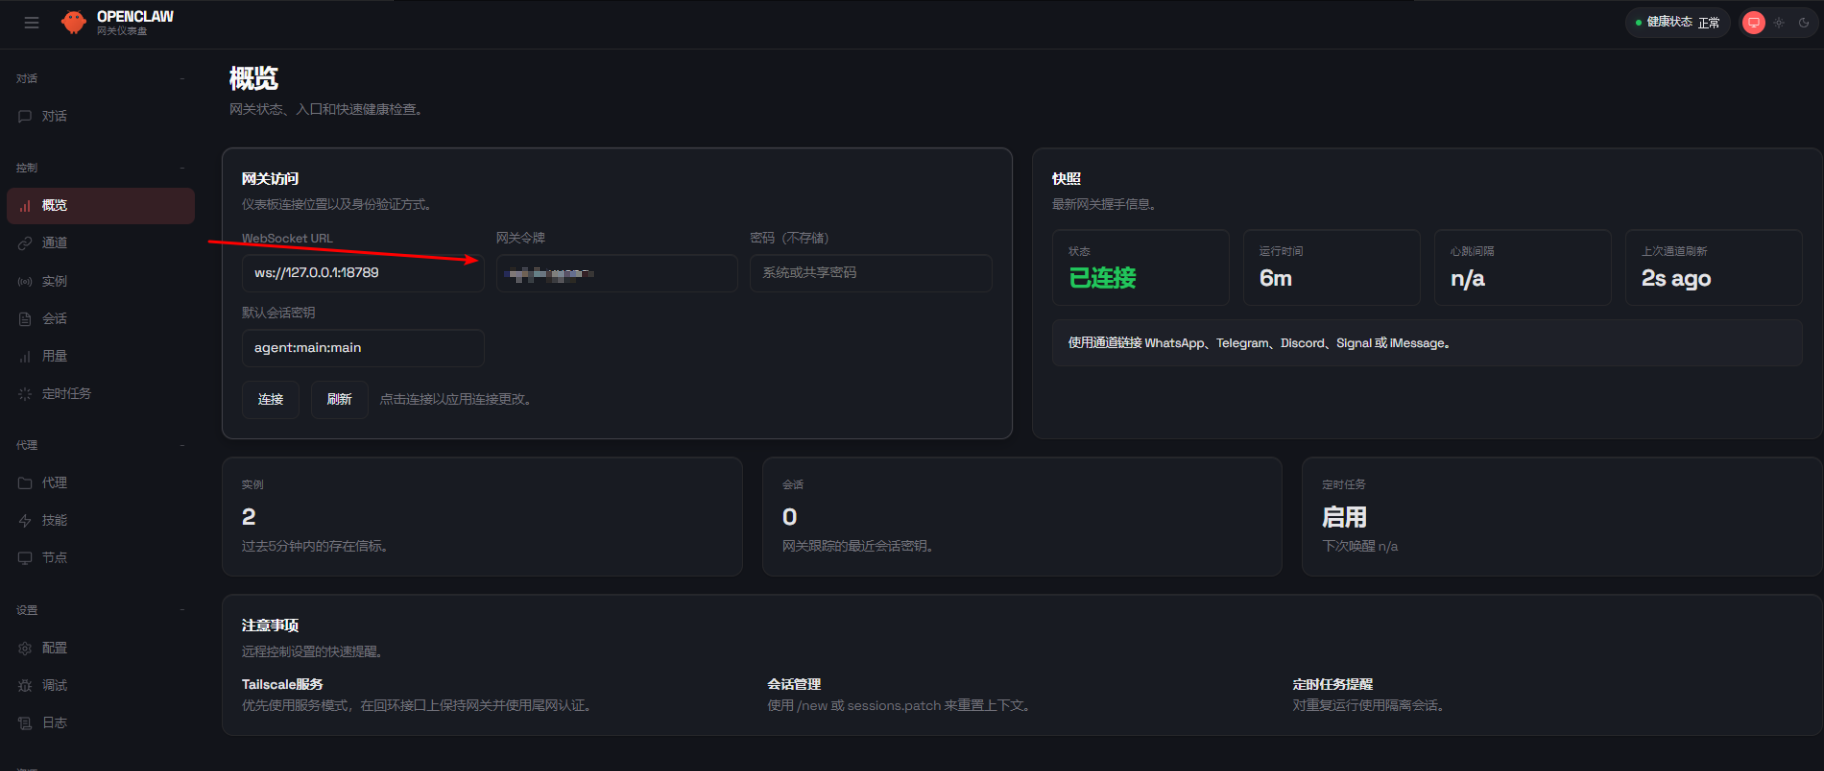
Task: Click the 下次唤醒 n/a text
Action: coord(1360,546)
